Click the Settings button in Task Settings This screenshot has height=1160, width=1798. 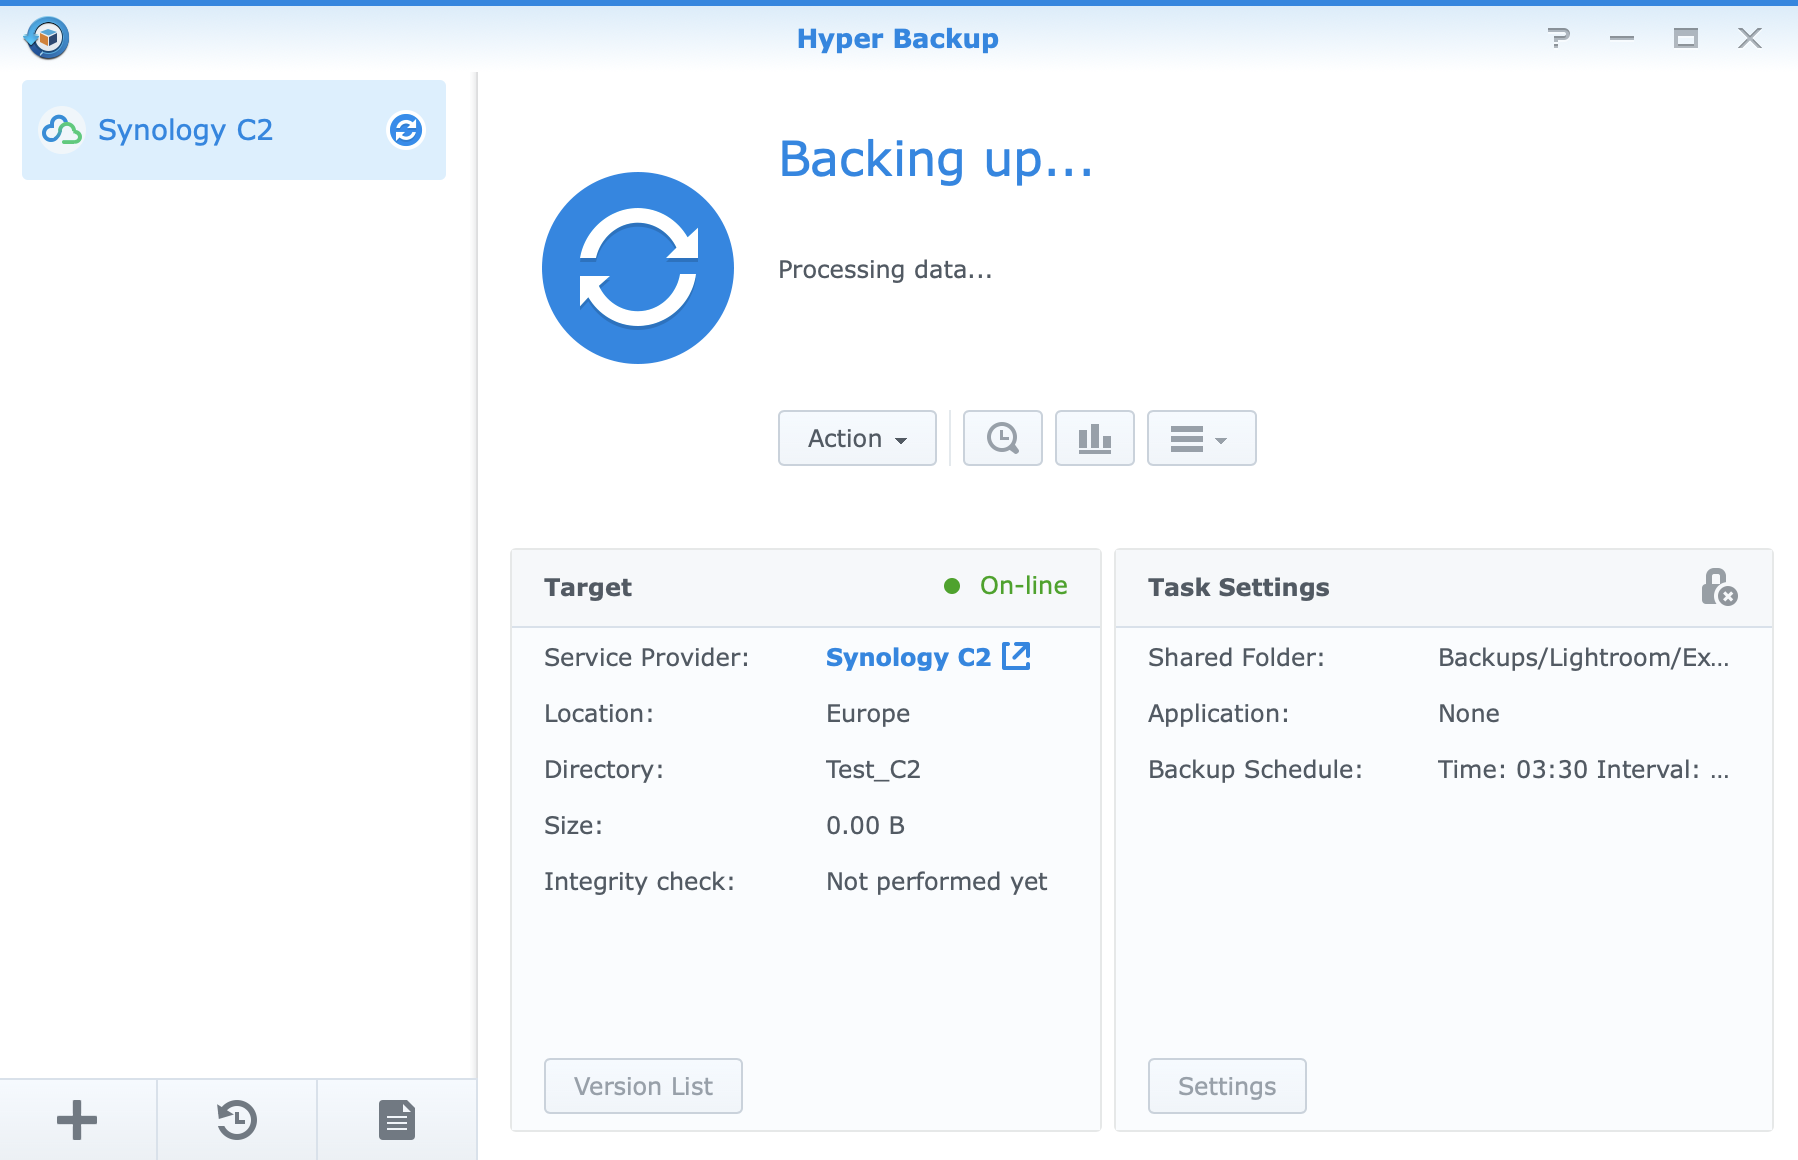tap(1227, 1086)
